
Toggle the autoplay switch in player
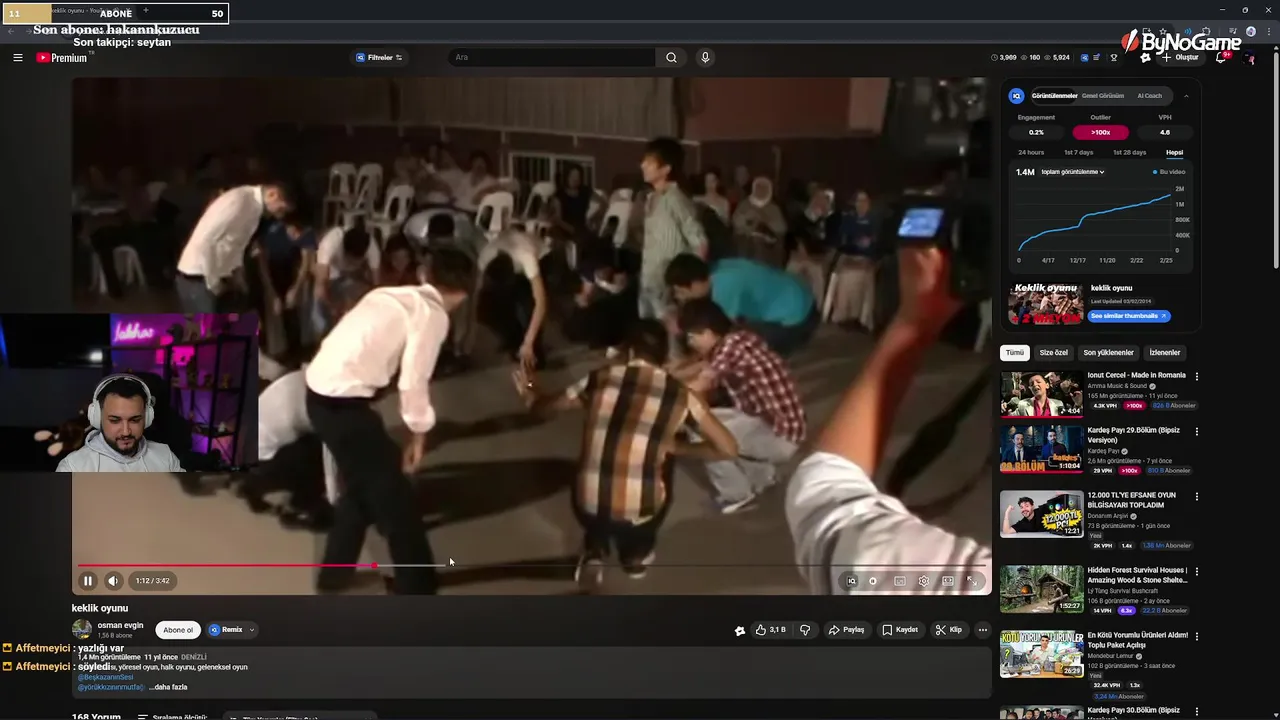pos(874,581)
